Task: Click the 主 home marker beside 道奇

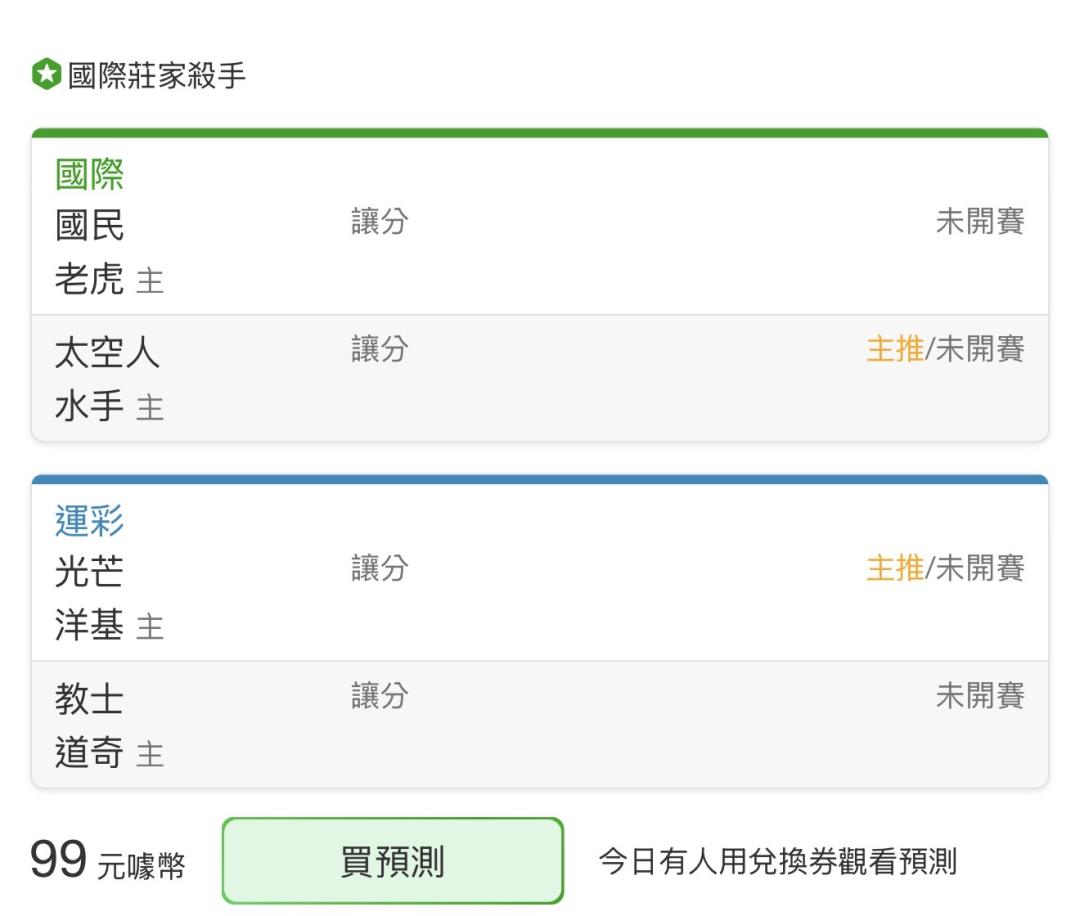Action: pyautogui.click(x=150, y=754)
